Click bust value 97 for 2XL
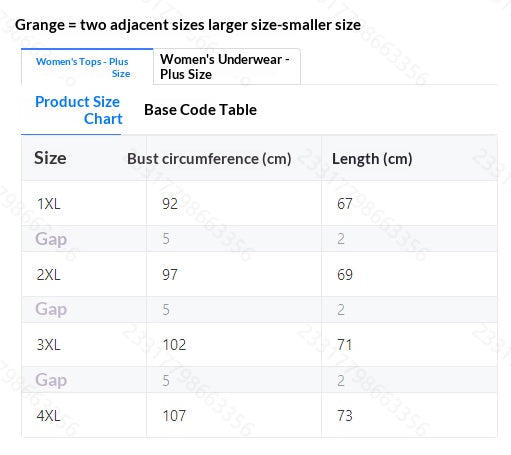The image size is (511, 455). coord(170,275)
